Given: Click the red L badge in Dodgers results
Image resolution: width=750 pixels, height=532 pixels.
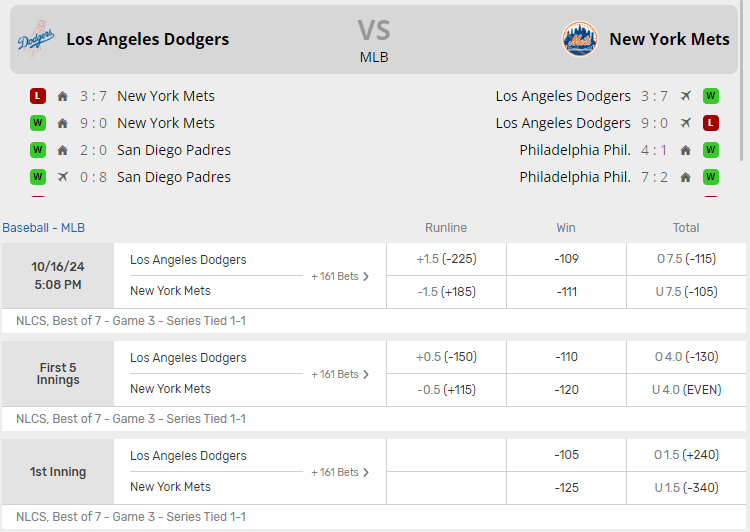Looking at the screenshot, I should coord(38,96).
